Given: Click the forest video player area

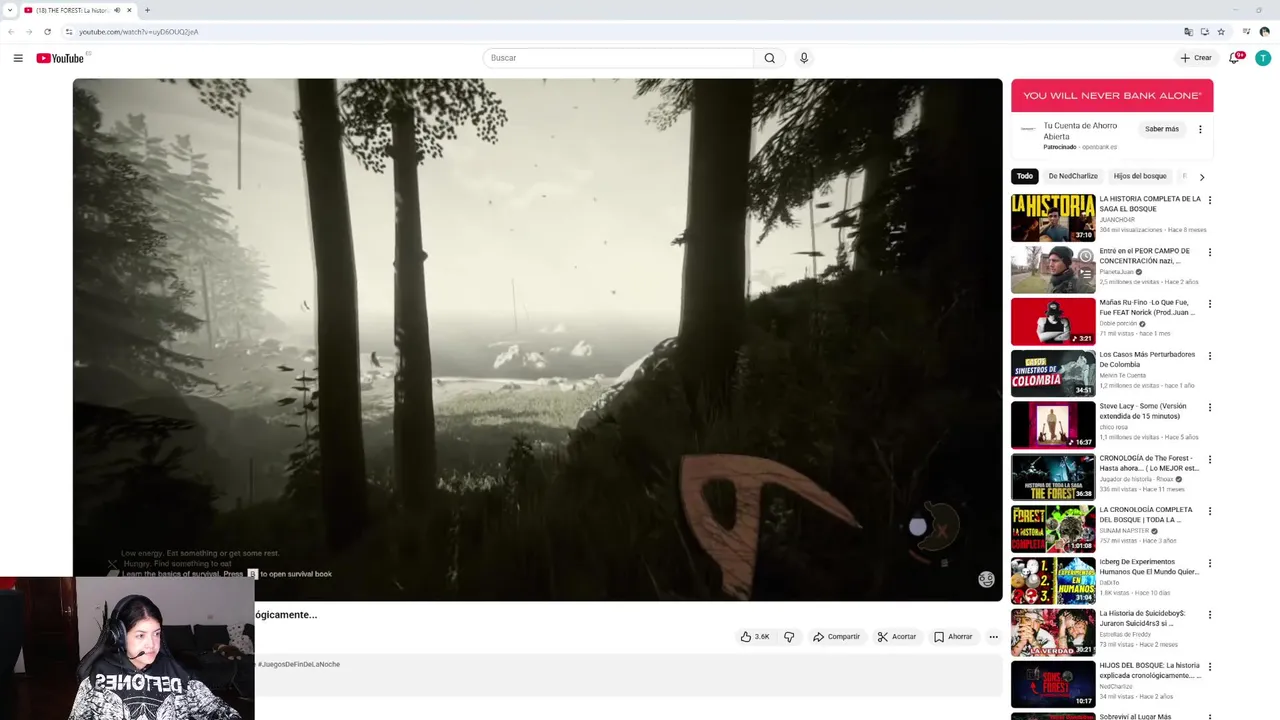Looking at the screenshot, I should 537,340.
